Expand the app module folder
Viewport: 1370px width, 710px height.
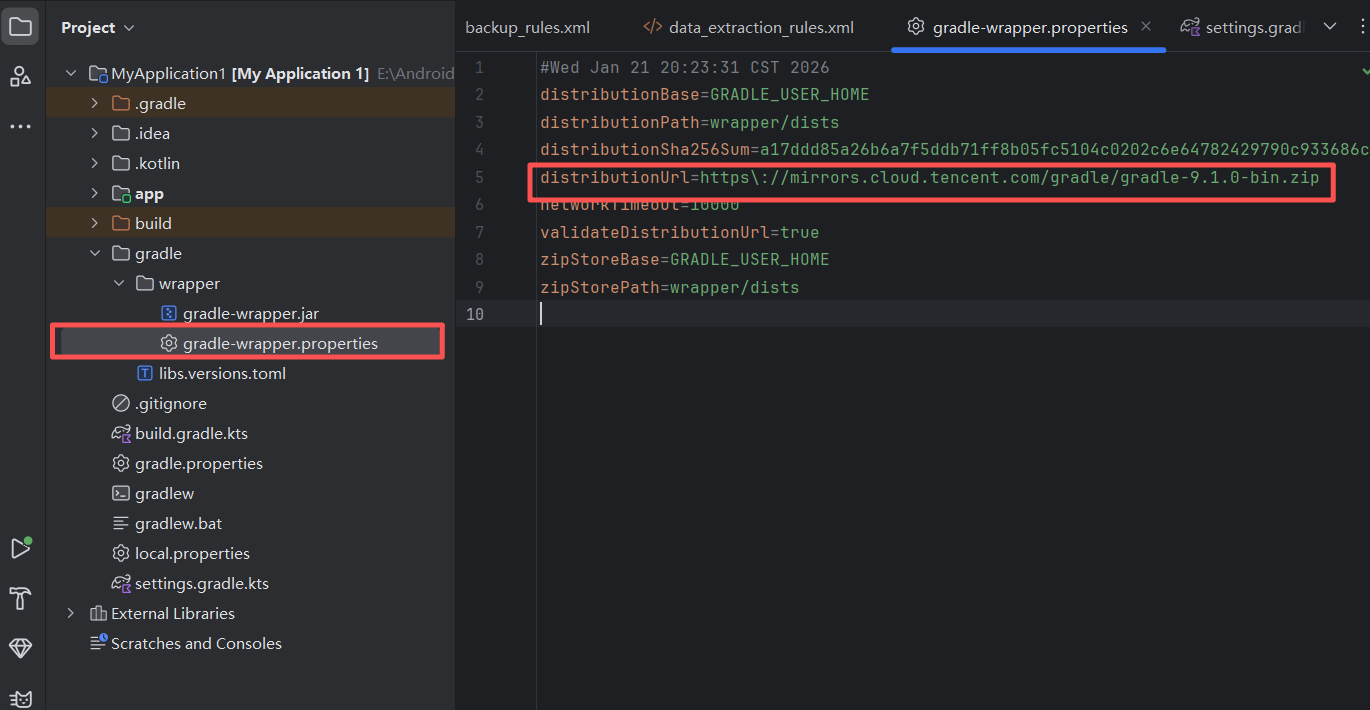(94, 194)
